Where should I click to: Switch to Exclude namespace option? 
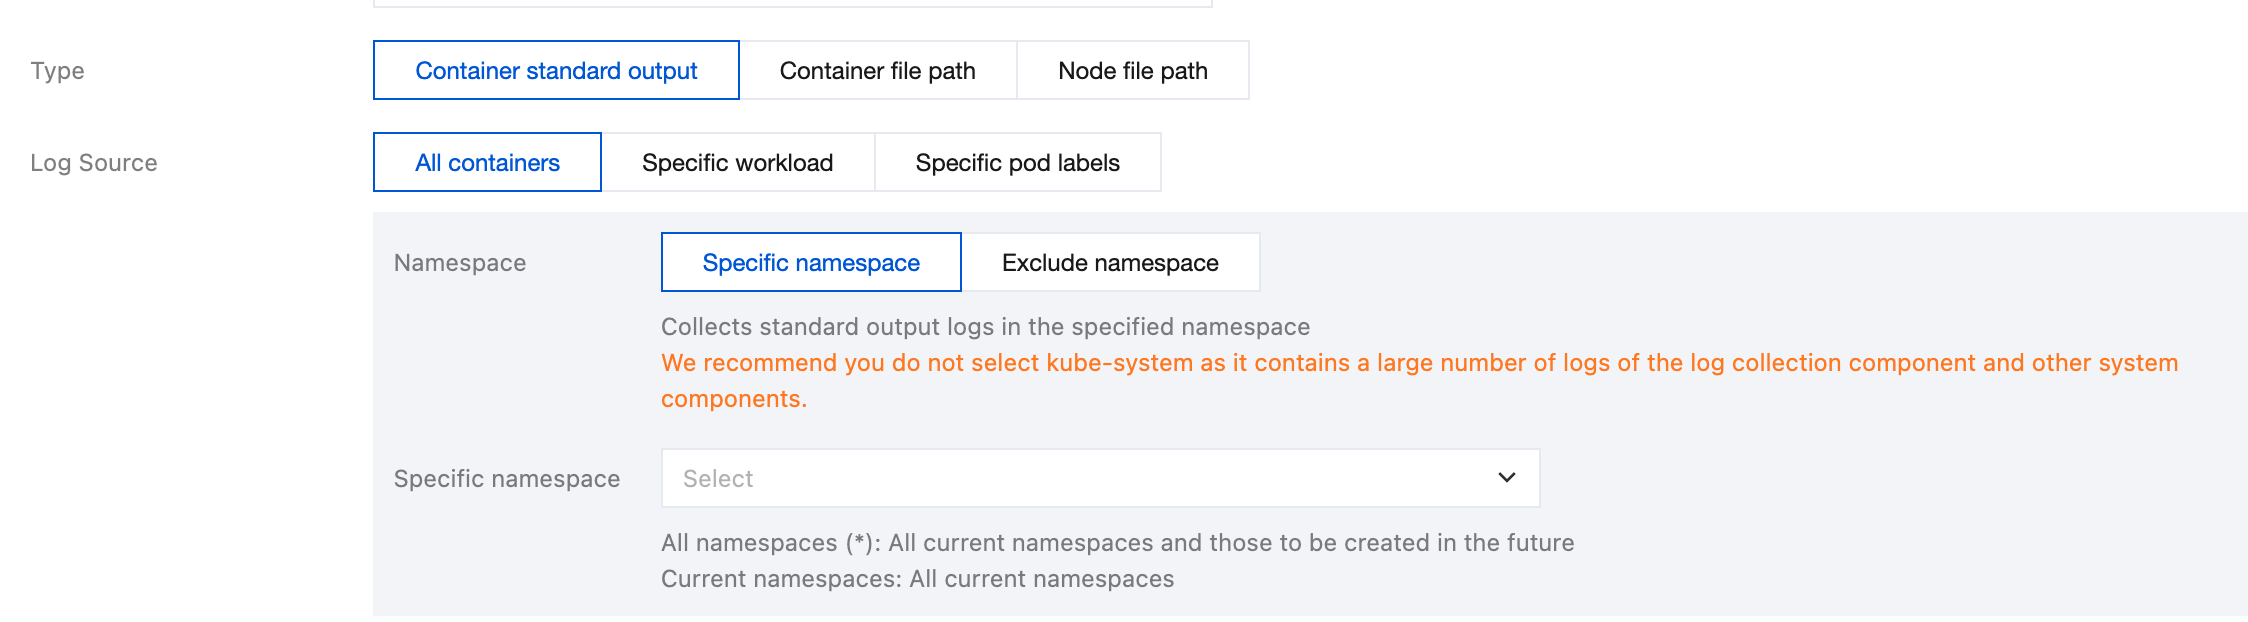click(x=1110, y=263)
